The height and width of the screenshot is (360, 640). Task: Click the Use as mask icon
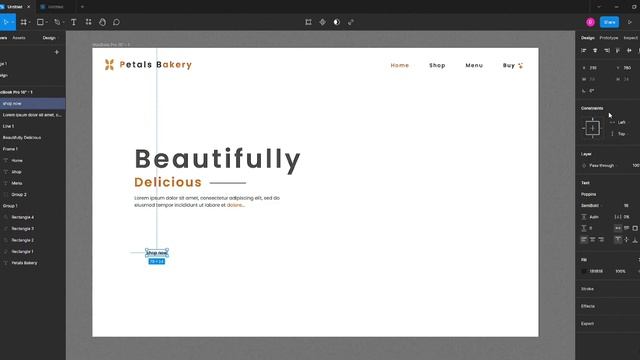tap(336, 22)
